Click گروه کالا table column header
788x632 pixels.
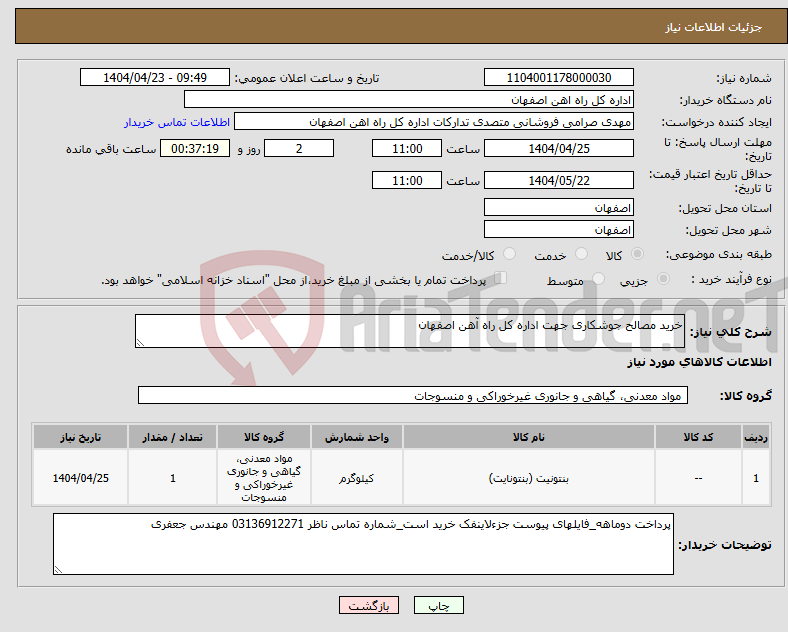264,437
